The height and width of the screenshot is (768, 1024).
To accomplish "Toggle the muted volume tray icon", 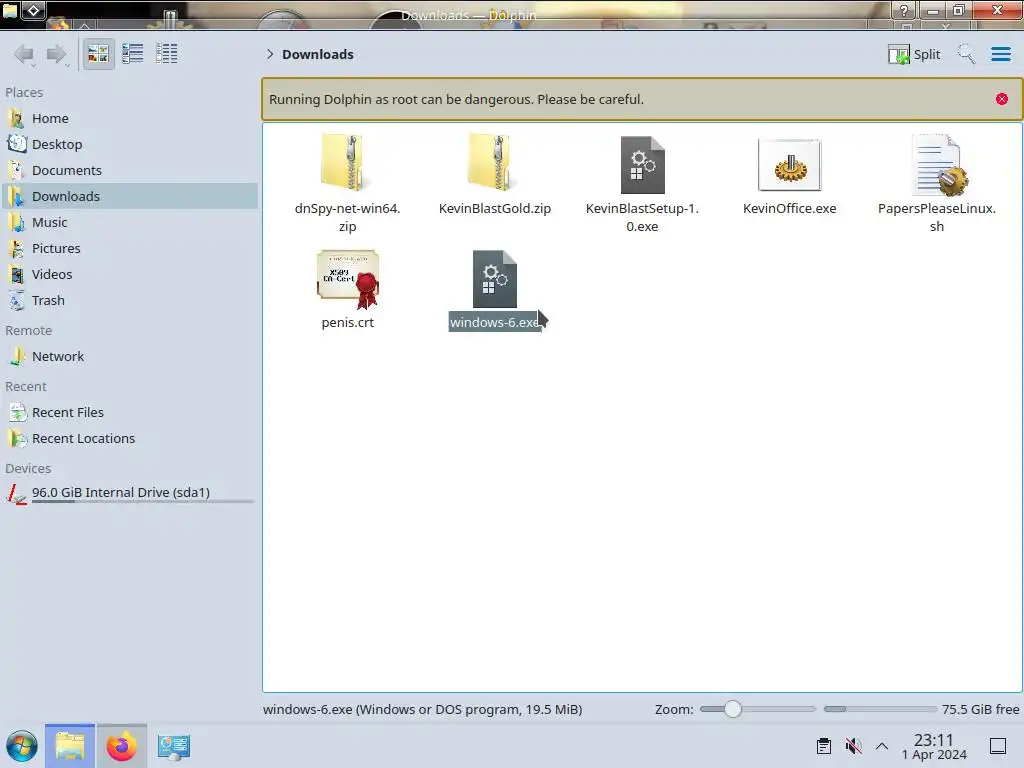I will click(x=853, y=746).
